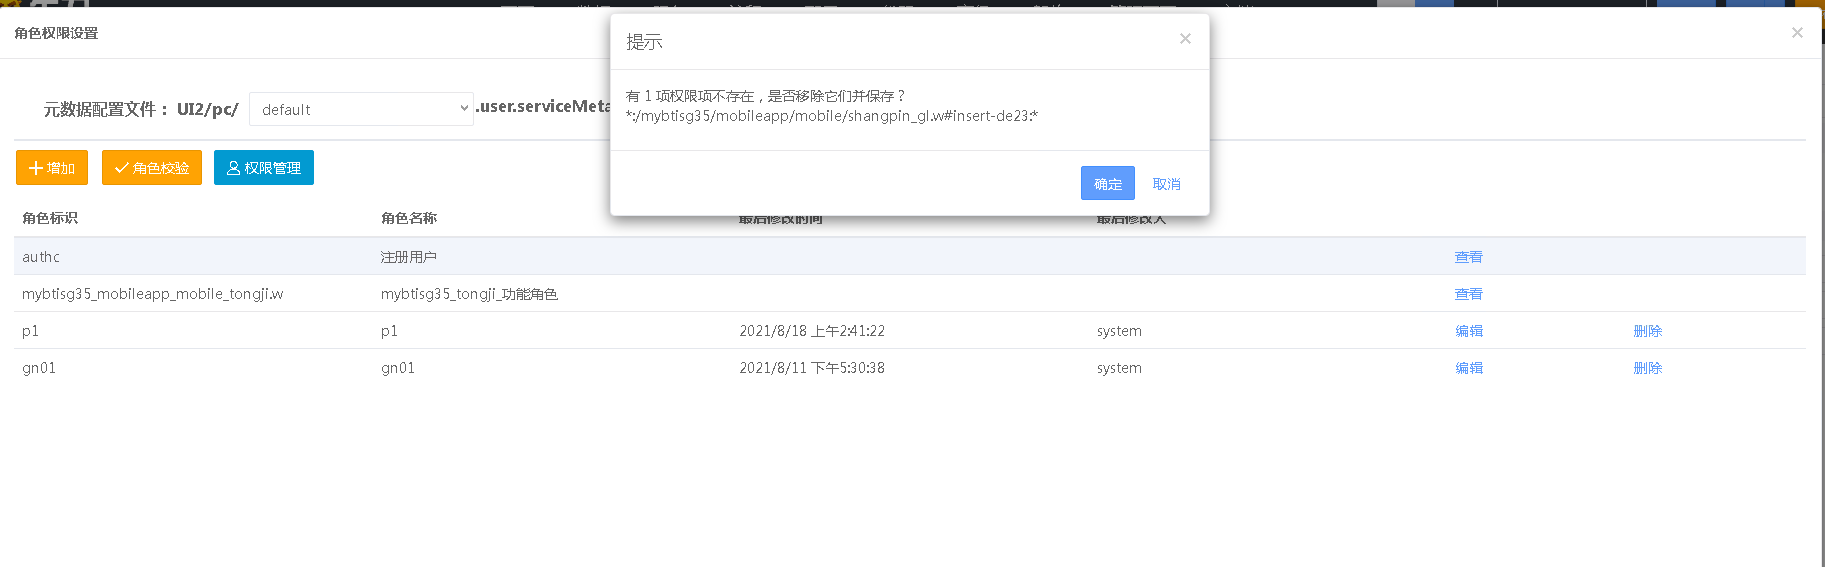This screenshot has width=1825, height=567.
Task: Click 删除 for role p1
Action: click(1647, 331)
